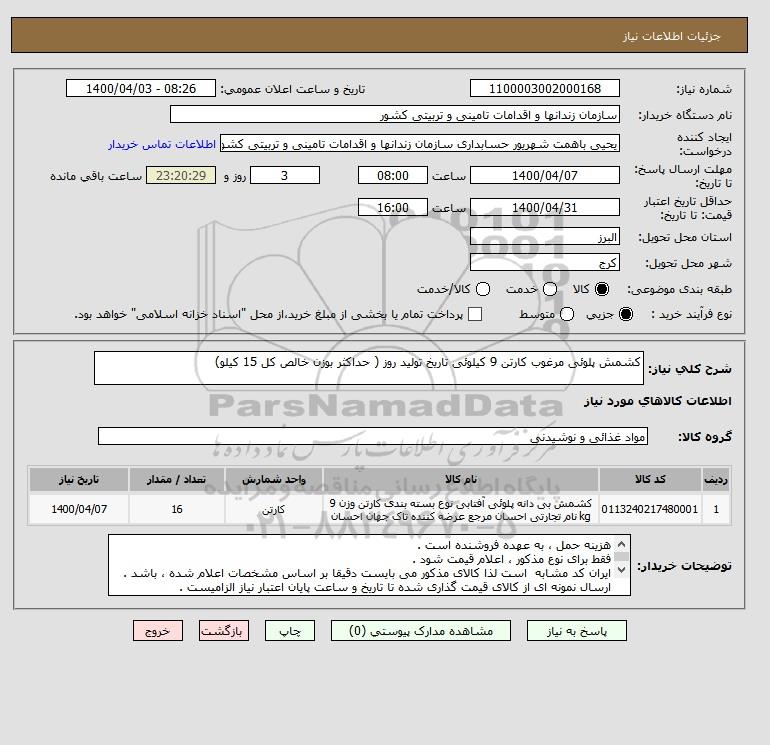Open the اطلاعات تماس خریدار link

click(x=162, y=145)
